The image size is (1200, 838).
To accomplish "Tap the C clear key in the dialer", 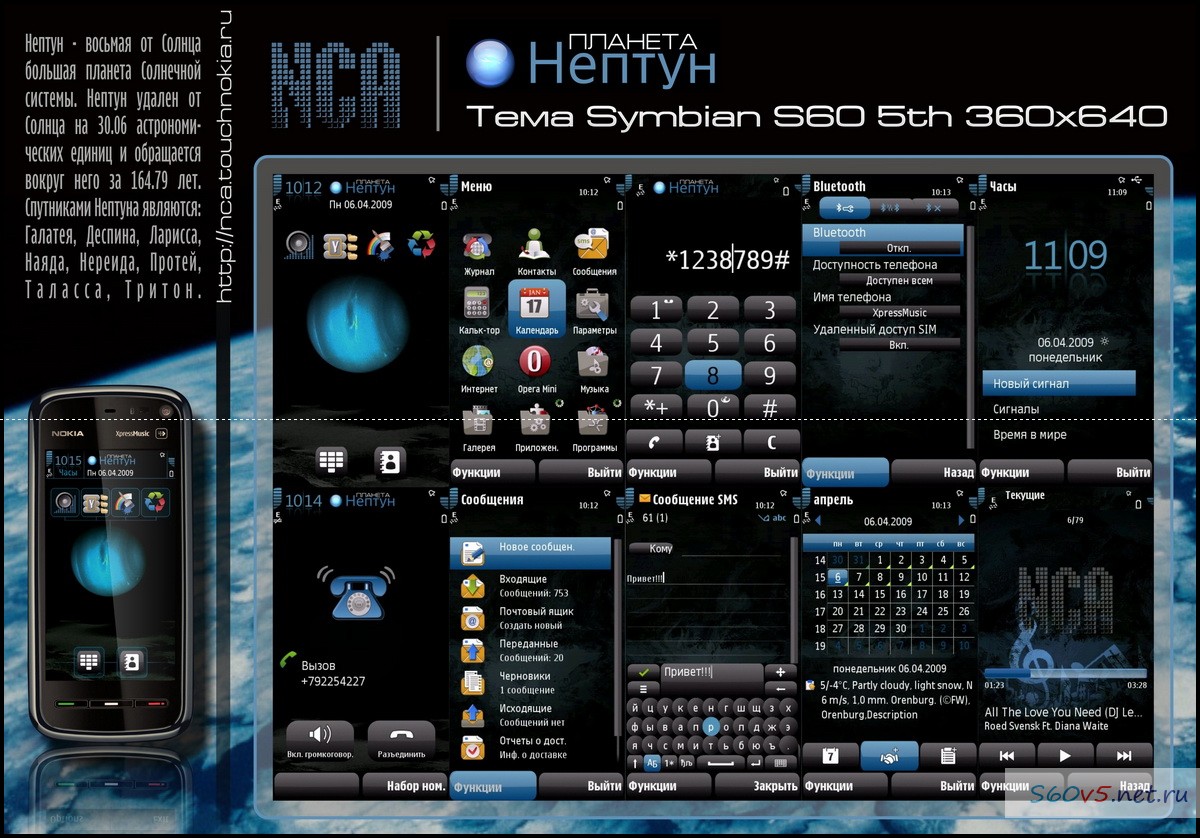I will [x=771, y=441].
